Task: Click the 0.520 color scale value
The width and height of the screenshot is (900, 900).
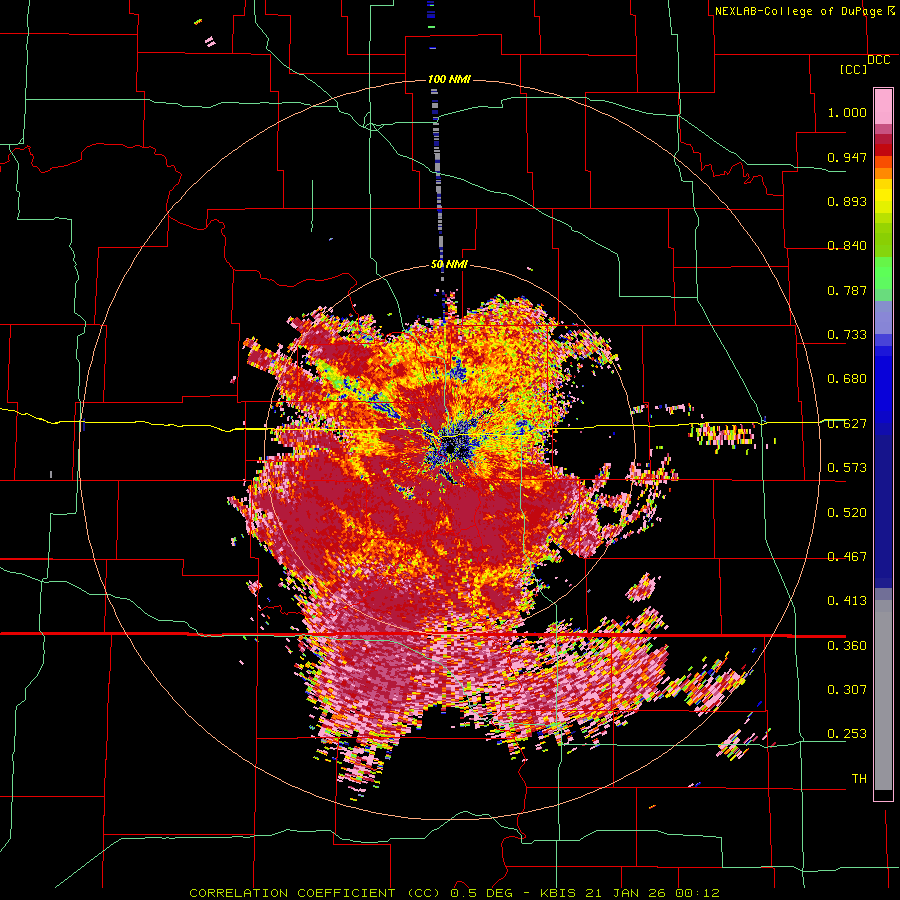Action: (847, 513)
